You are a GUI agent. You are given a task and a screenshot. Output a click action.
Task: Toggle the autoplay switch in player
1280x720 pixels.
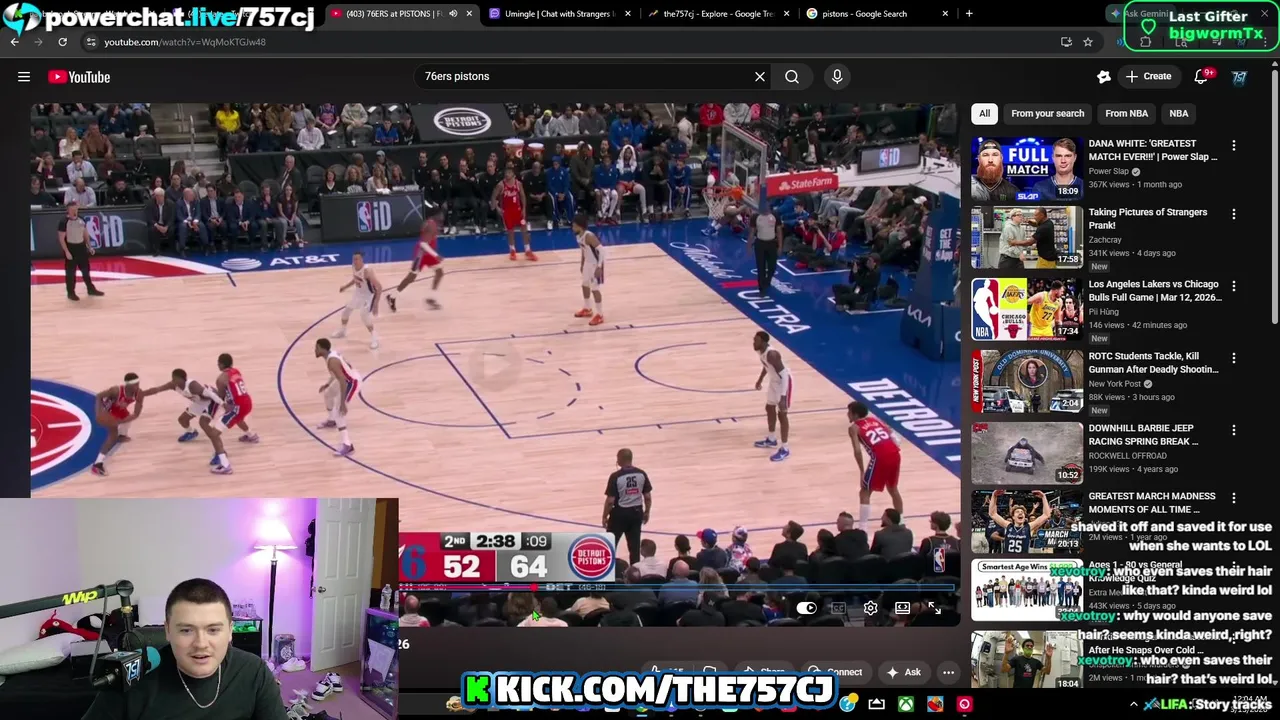point(807,608)
